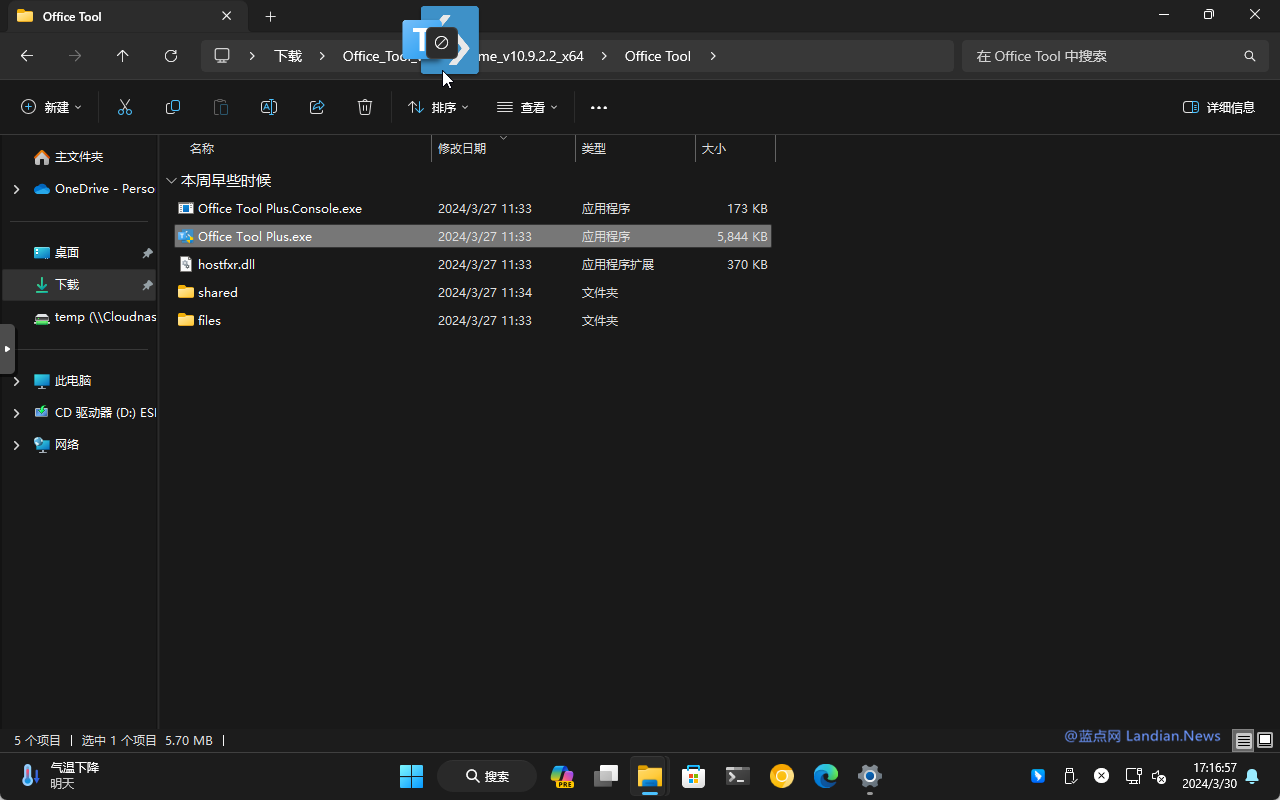Screen dimensions: 1280x800
Task: Click the Downloads breadcrumb segment
Action: pos(288,56)
